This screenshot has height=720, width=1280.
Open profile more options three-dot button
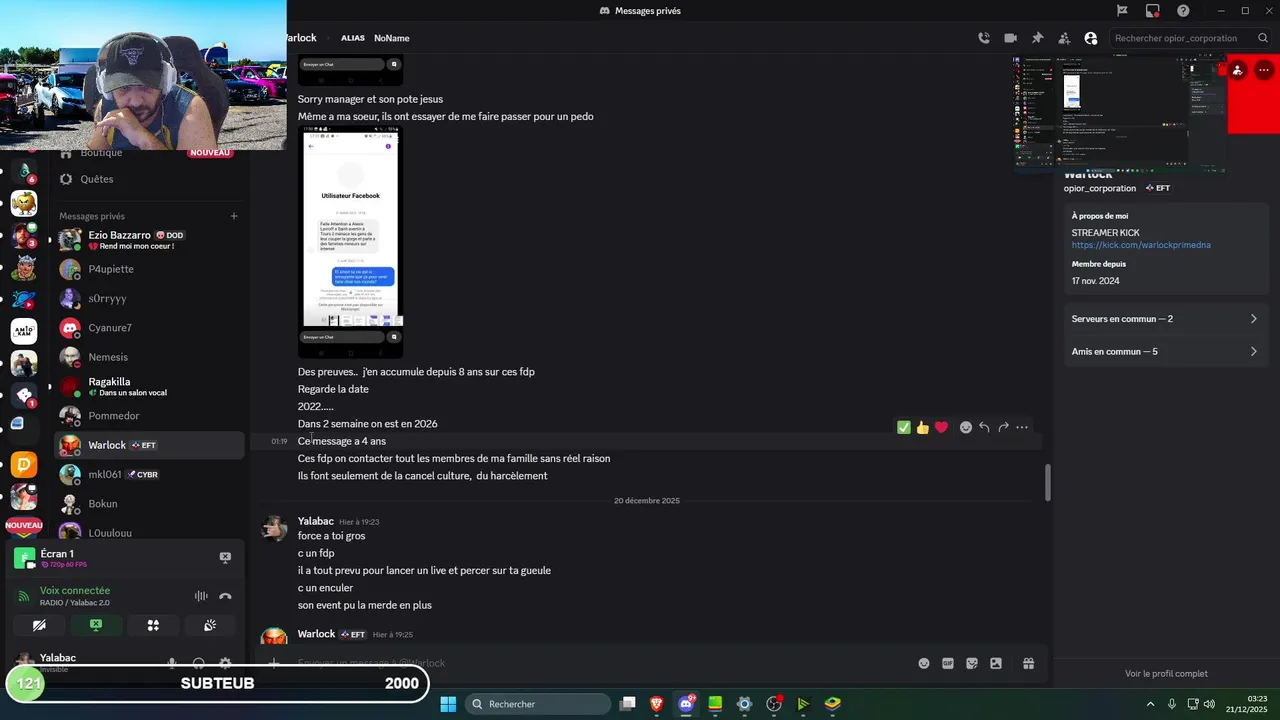click(x=1264, y=70)
